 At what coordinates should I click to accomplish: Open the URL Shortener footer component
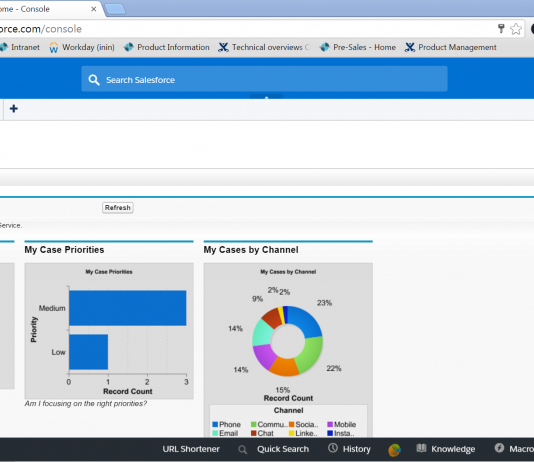(x=191, y=449)
